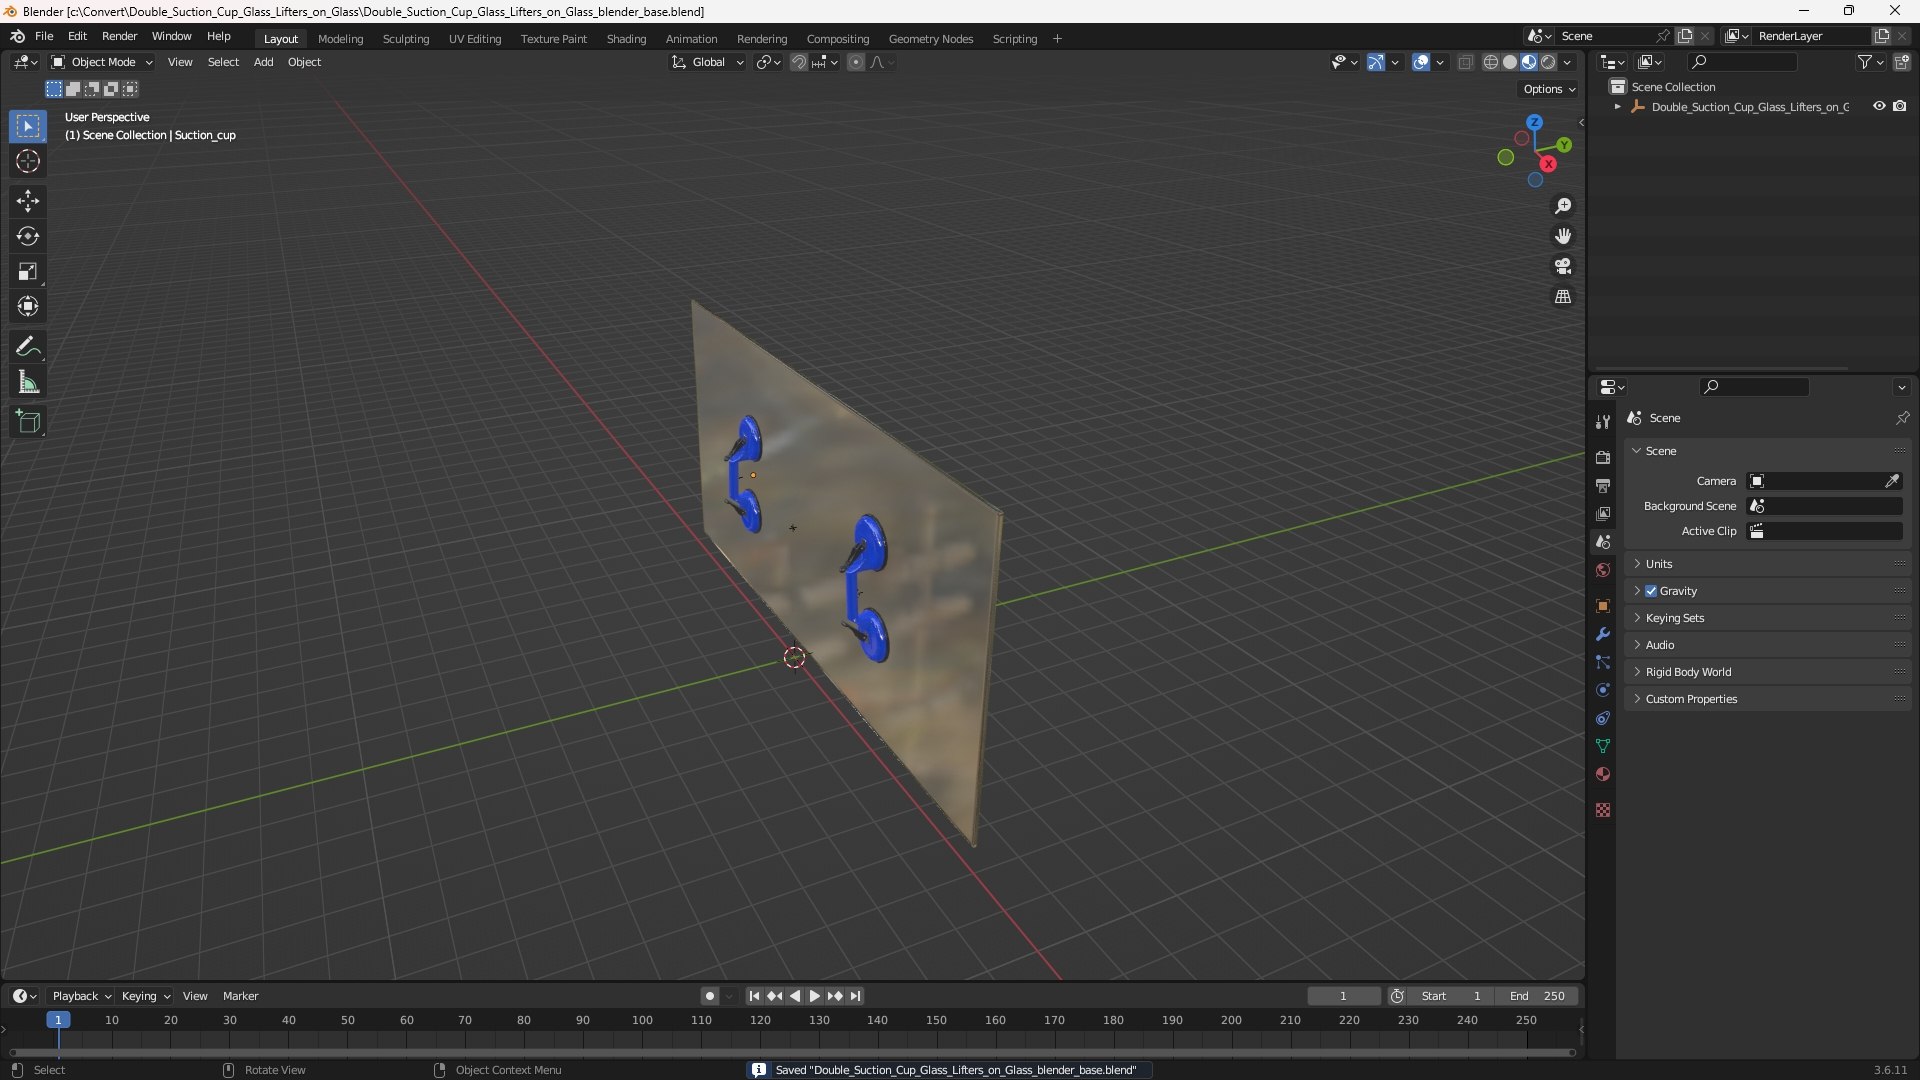Disable the collection in renders via the camera icon

1900,107
